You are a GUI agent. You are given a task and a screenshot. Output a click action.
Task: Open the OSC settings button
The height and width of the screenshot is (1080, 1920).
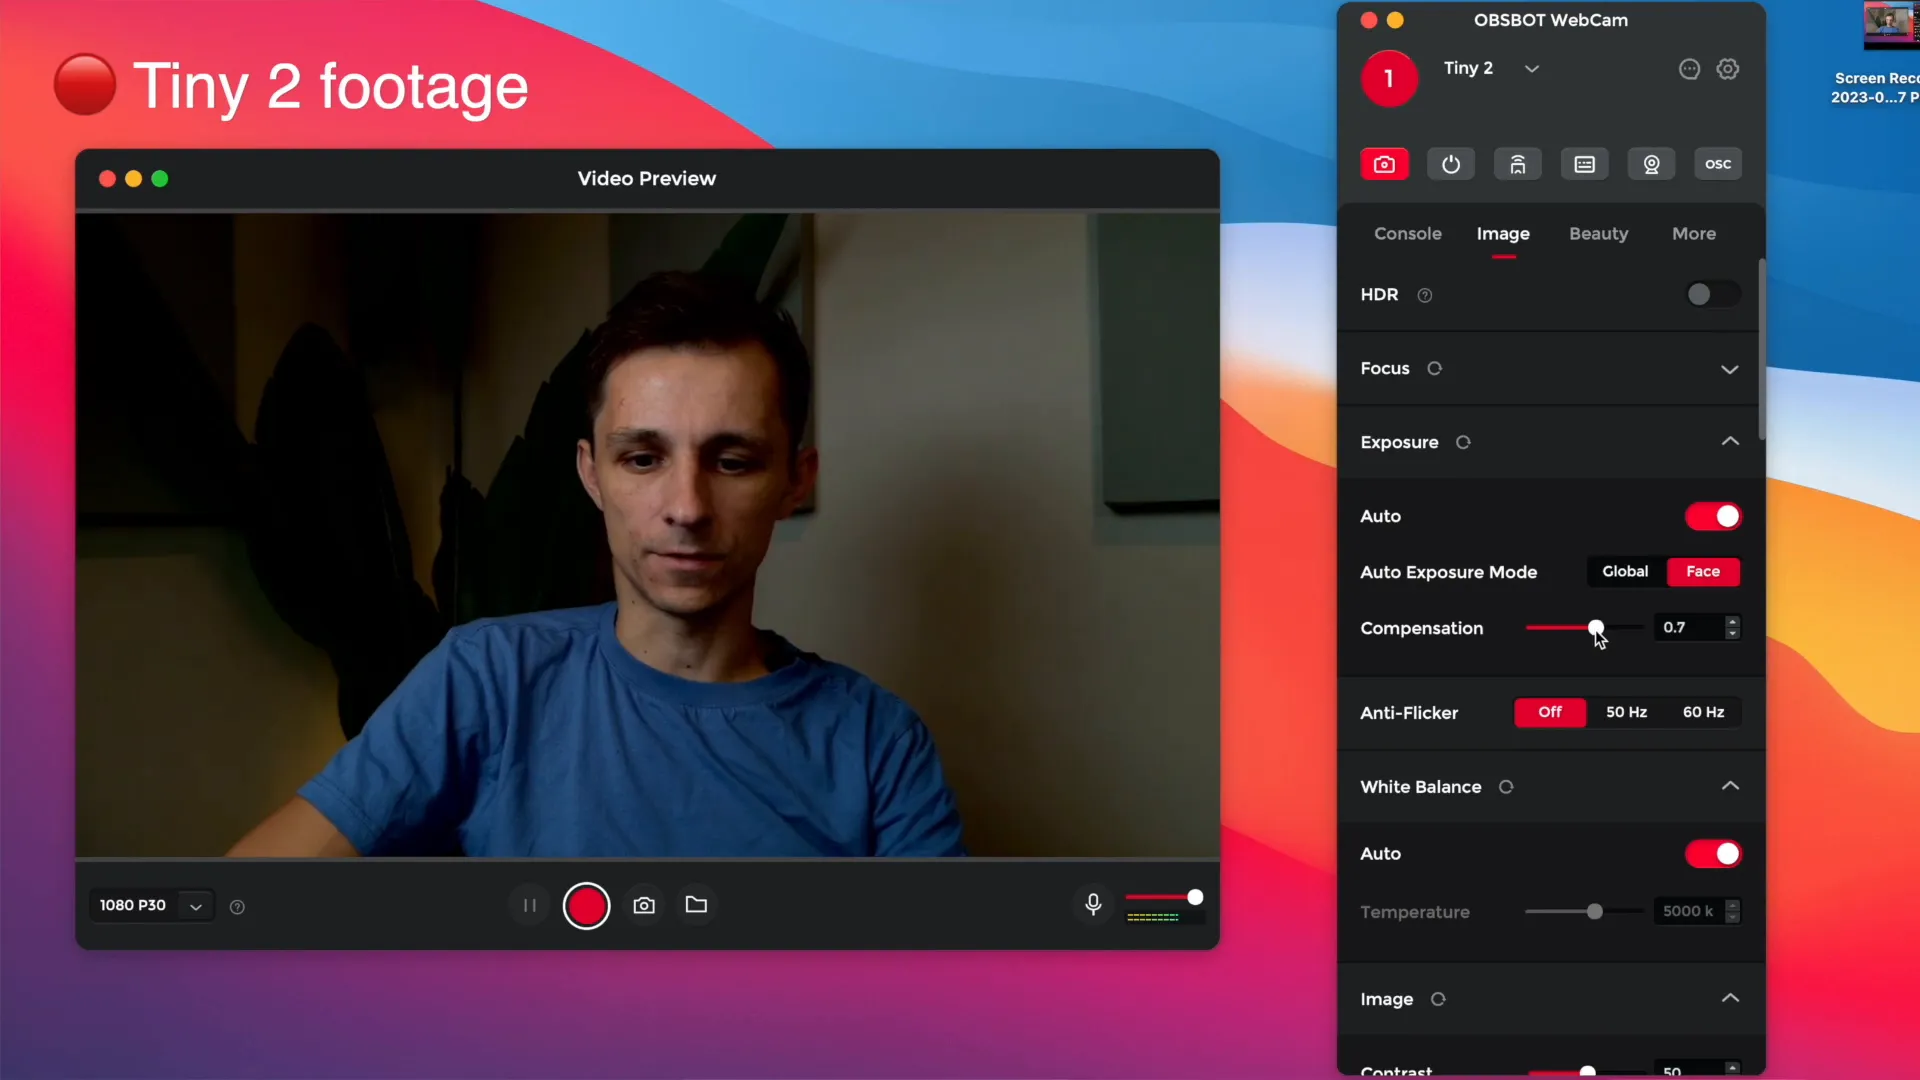(1718, 164)
